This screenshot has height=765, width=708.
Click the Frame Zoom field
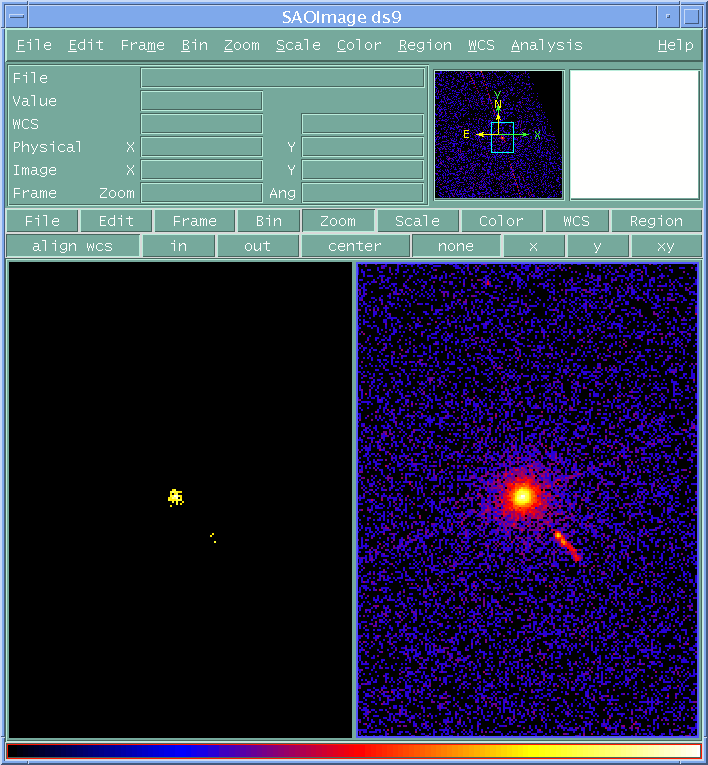(202, 193)
